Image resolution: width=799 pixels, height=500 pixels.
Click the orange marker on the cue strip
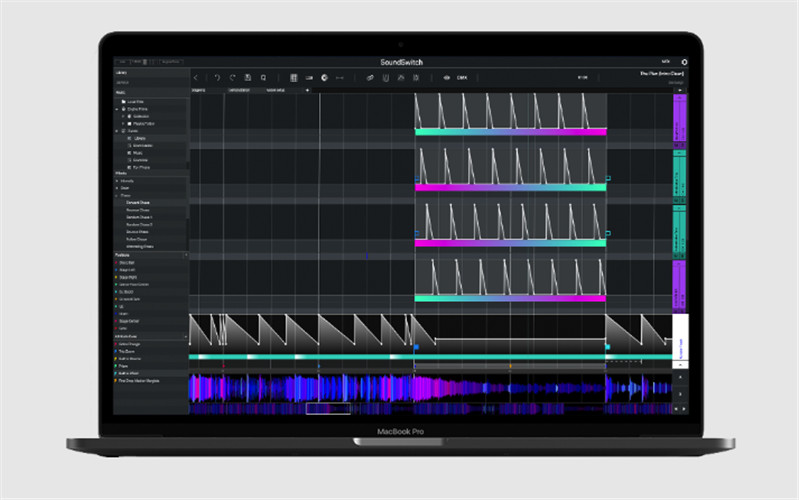coord(510,365)
